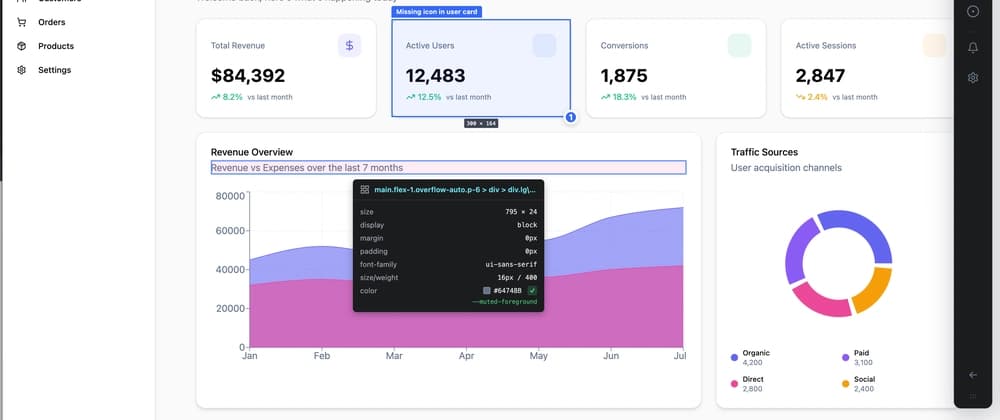The image size is (1000, 420).
Task: Click the 'ui-sans-serif' font-family value
Action: [x=511, y=264]
